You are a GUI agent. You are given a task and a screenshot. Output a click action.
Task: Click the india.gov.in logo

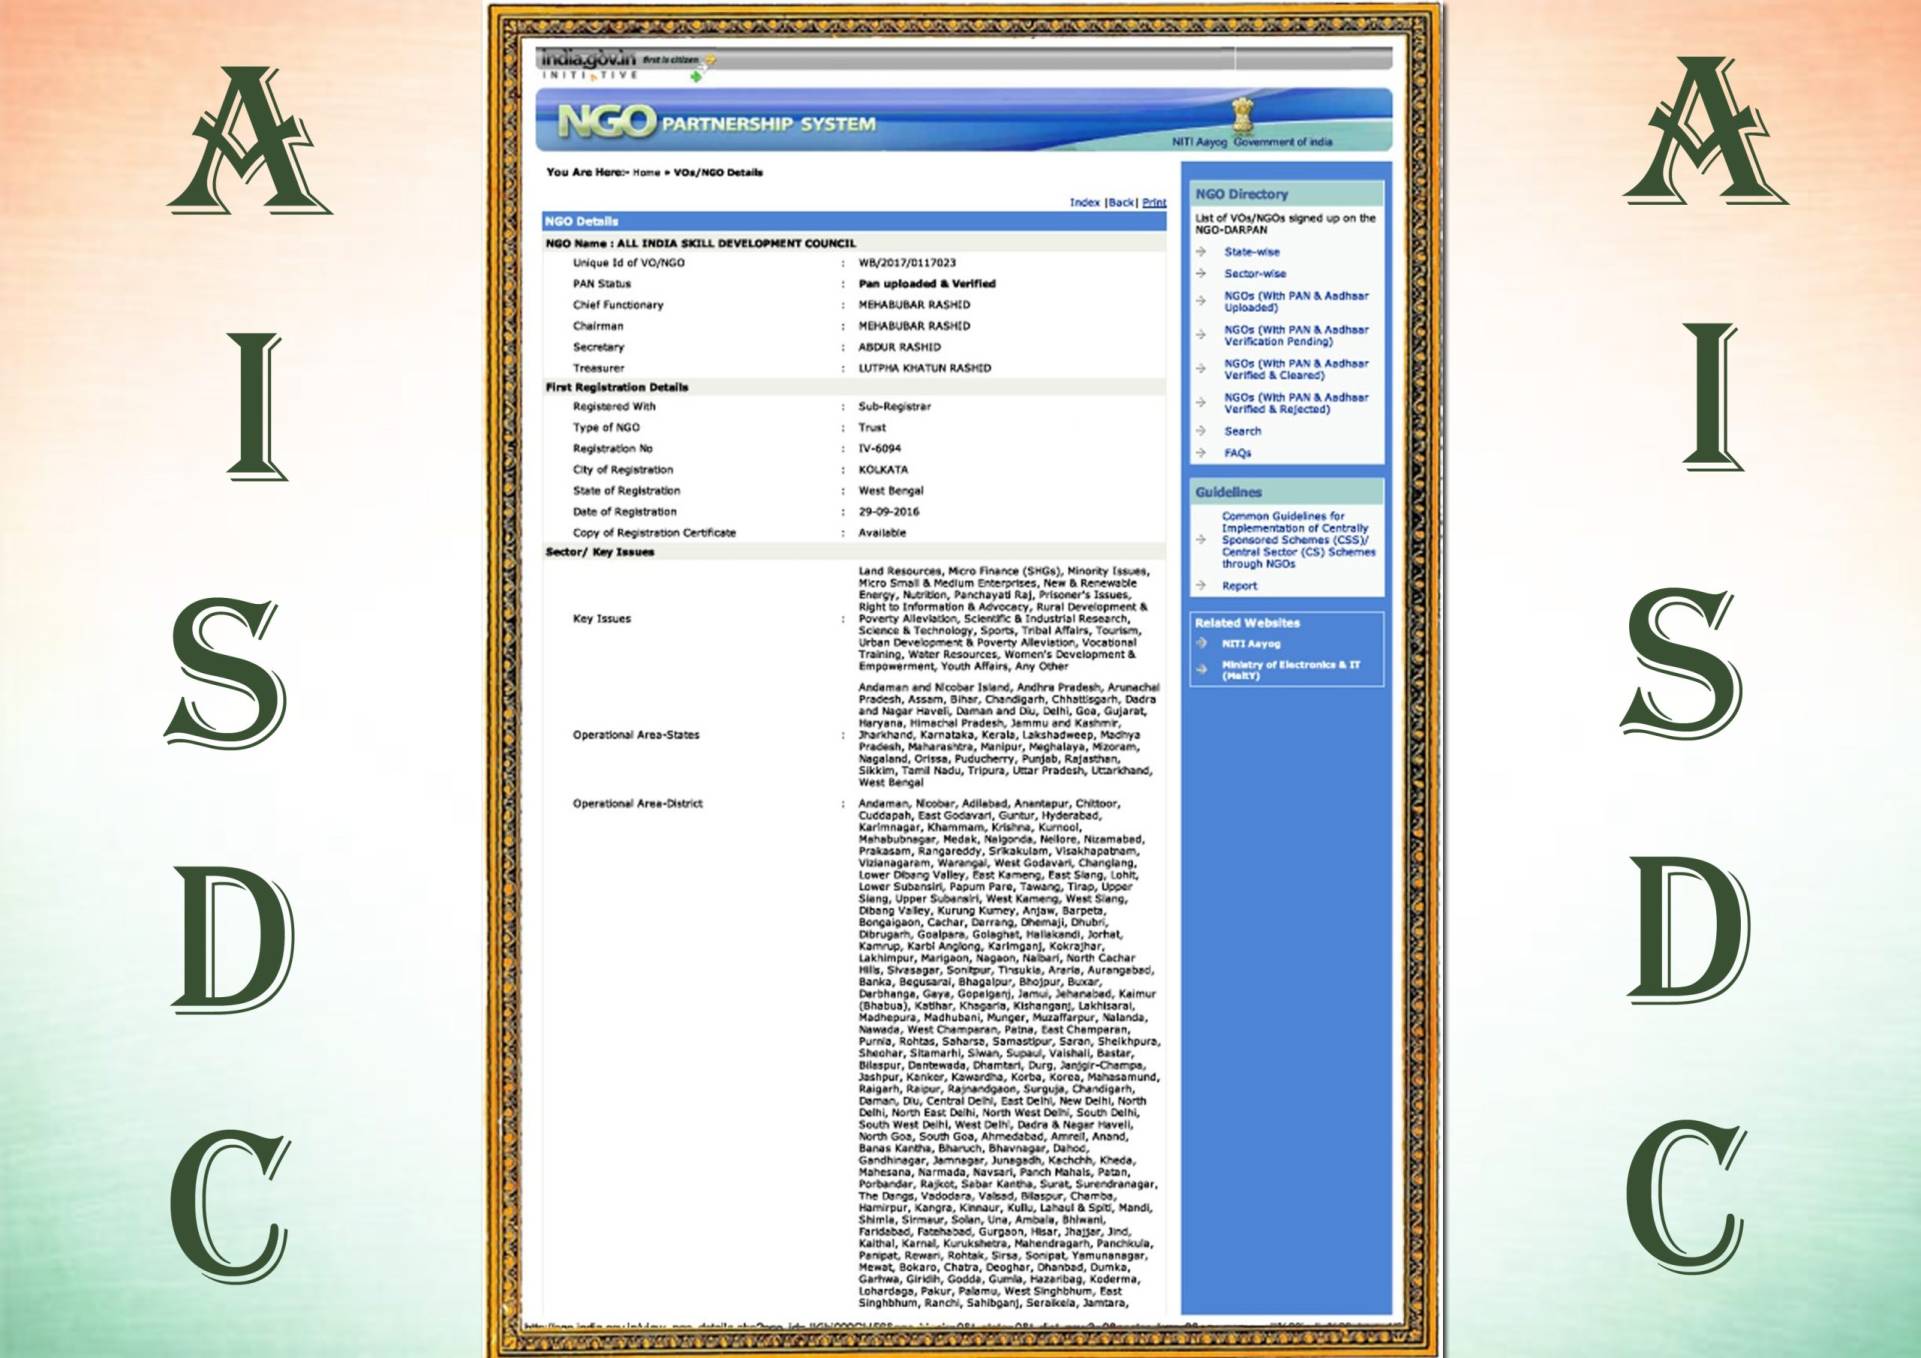click(x=588, y=62)
